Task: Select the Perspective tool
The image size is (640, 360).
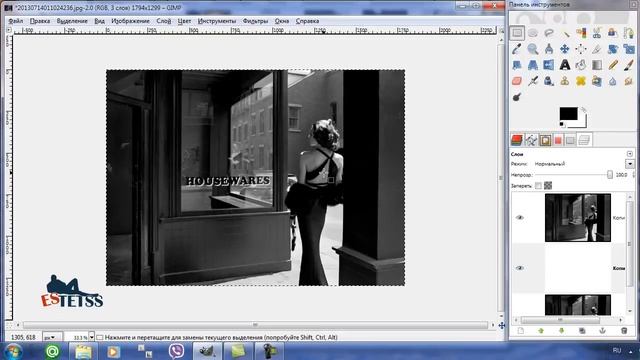Action: 533,65
